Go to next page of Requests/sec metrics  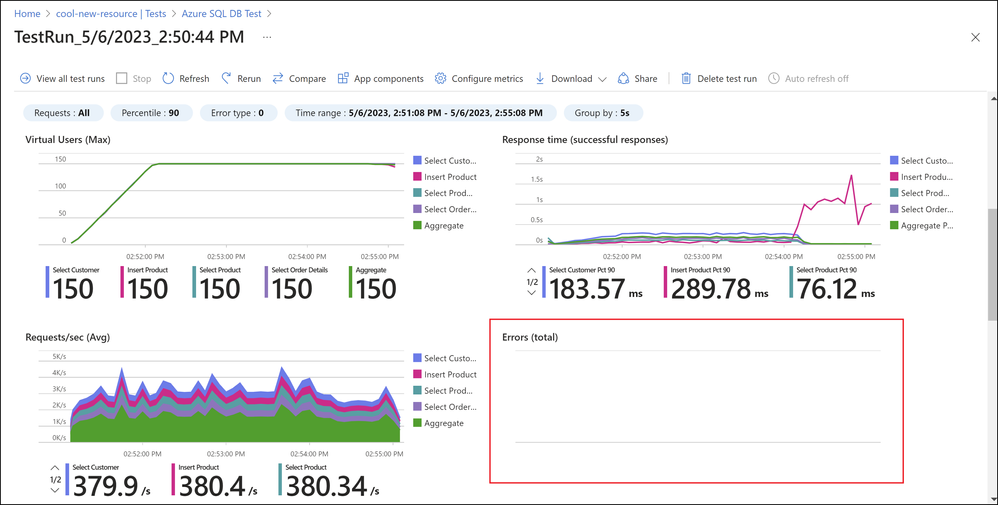(55, 490)
